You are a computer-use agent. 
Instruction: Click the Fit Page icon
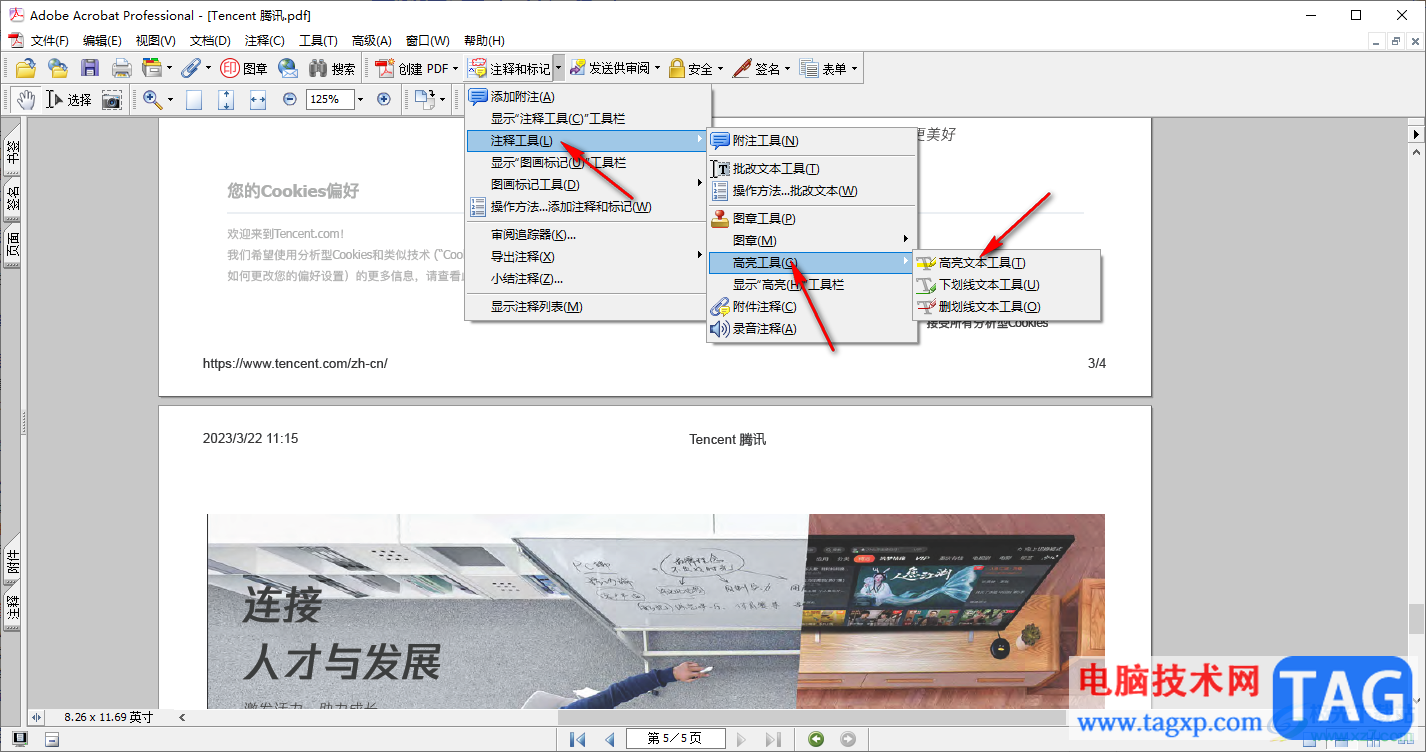(x=226, y=99)
